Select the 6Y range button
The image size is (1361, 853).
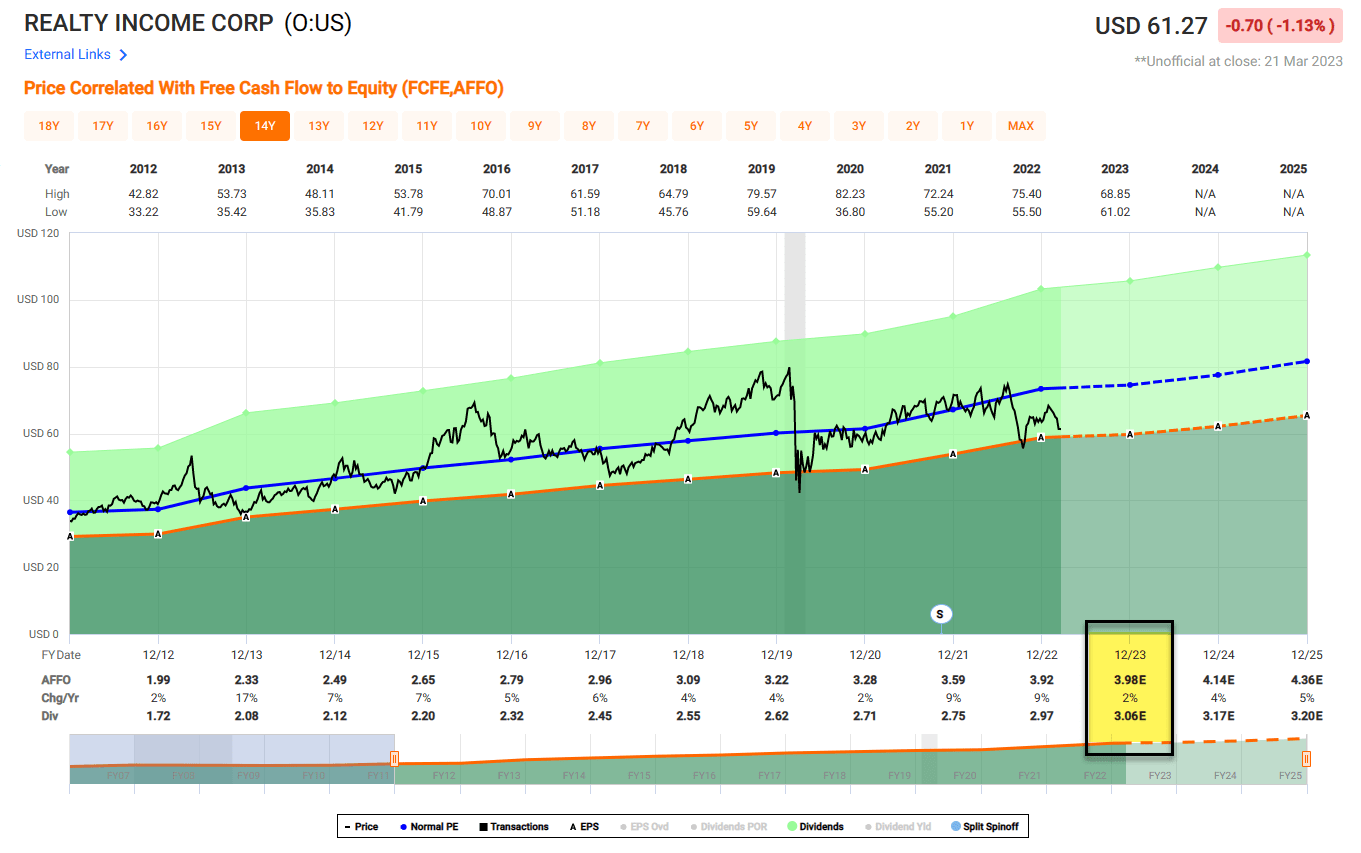[697, 126]
